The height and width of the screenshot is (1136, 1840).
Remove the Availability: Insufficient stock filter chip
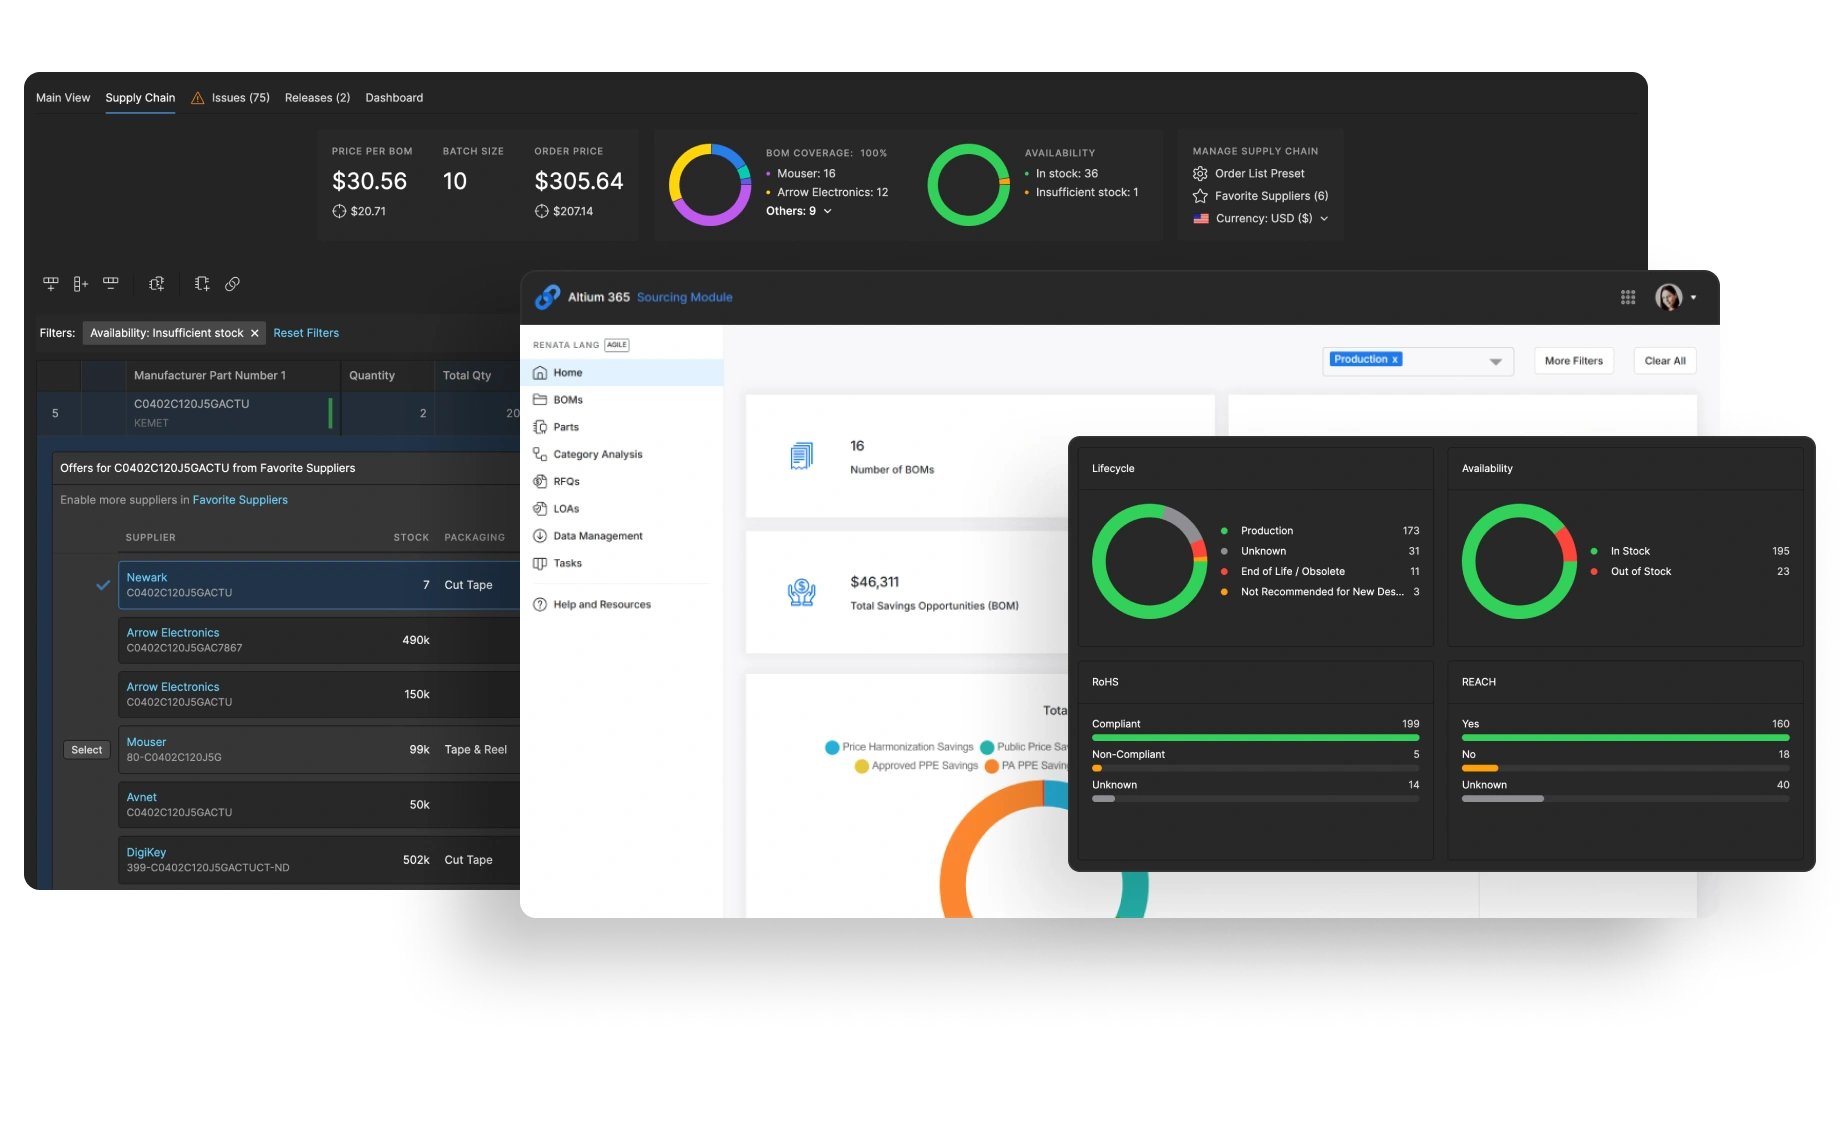(255, 333)
